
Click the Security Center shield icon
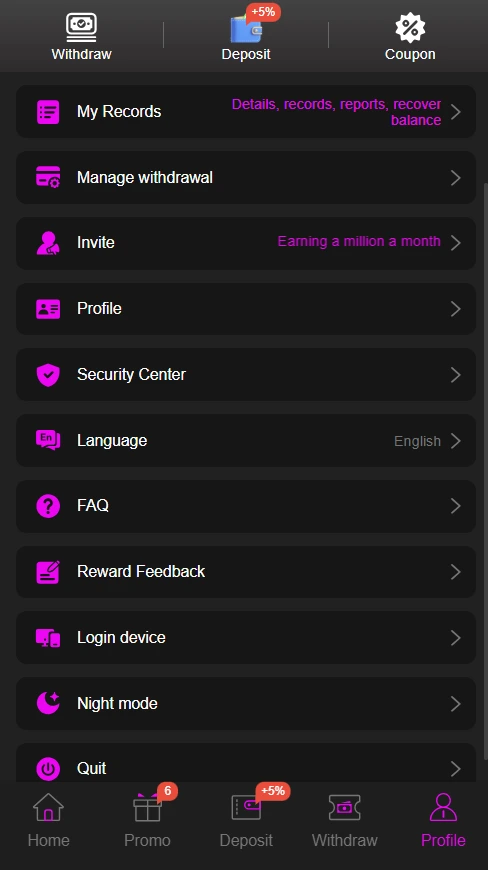pyautogui.click(x=48, y=375)
